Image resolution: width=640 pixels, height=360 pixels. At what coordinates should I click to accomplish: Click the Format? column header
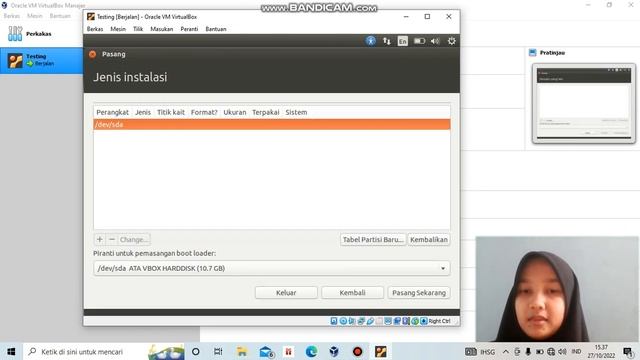click(x=204, y=112)
